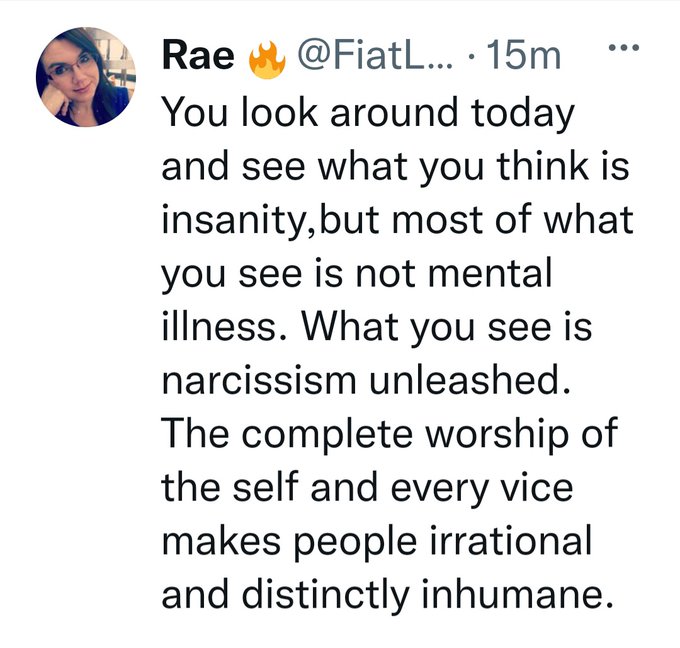Click the phrase "What you see is"

tap(447, 327)
